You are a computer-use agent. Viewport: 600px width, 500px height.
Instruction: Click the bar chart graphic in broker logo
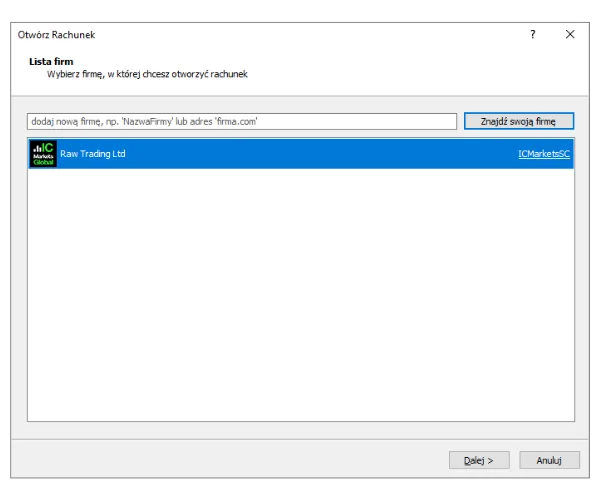tap(37, 148)
